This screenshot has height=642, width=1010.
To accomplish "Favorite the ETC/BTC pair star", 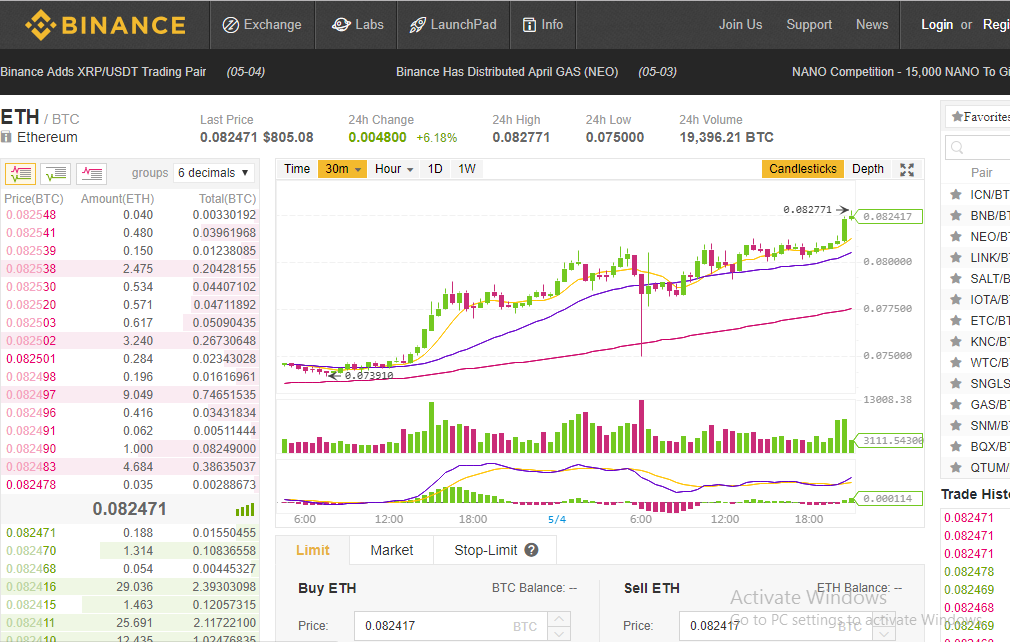I will (x=956, y=321).
